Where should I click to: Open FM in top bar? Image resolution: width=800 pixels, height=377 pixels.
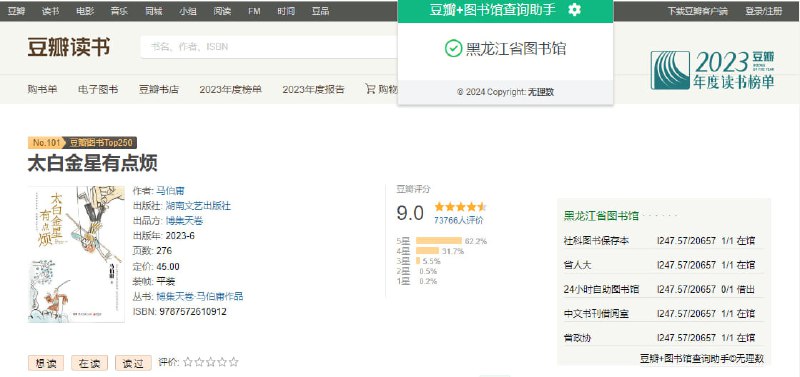254,11
